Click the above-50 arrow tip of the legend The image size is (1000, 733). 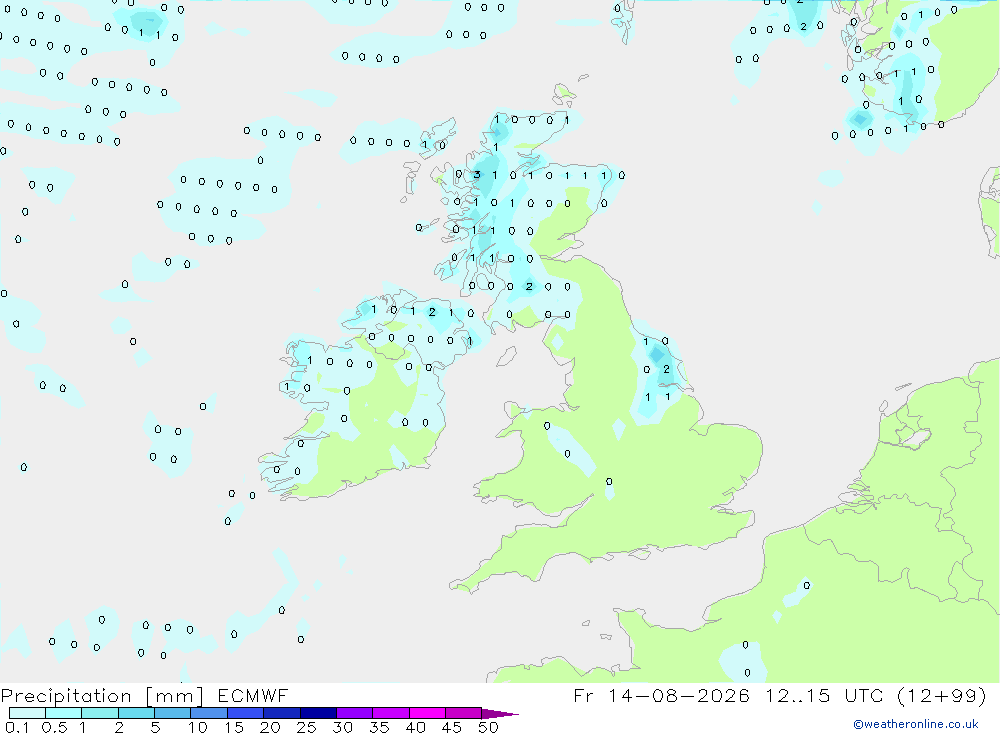(x=499, y=714)
